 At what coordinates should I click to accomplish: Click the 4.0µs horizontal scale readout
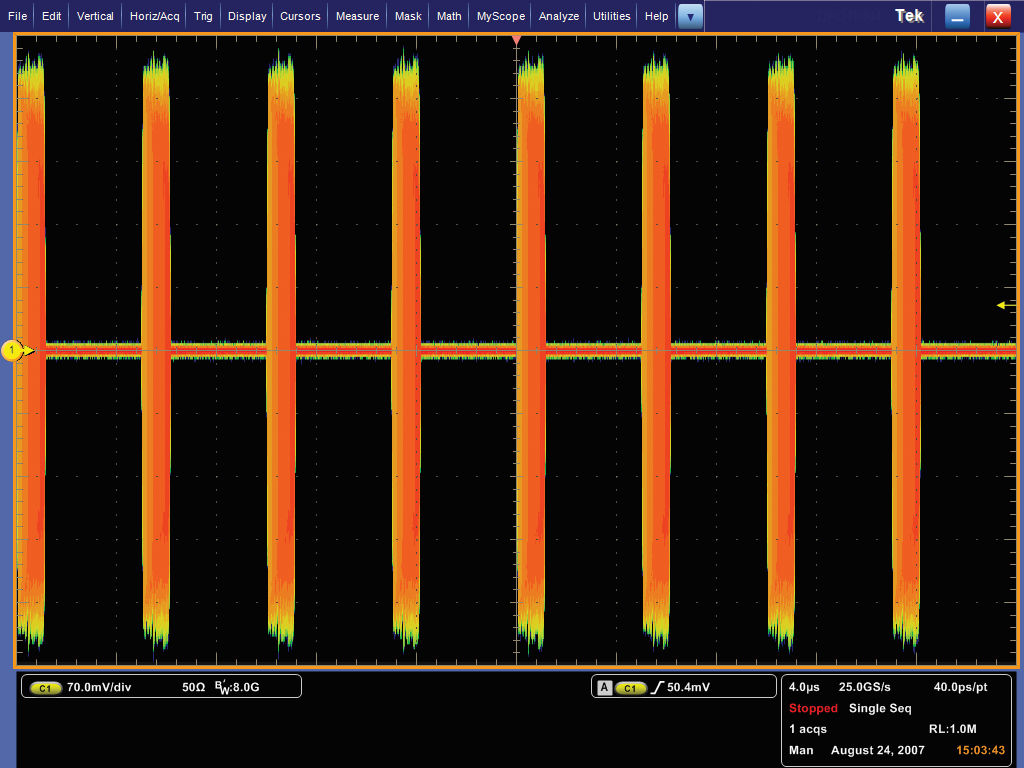click(804, 688)
